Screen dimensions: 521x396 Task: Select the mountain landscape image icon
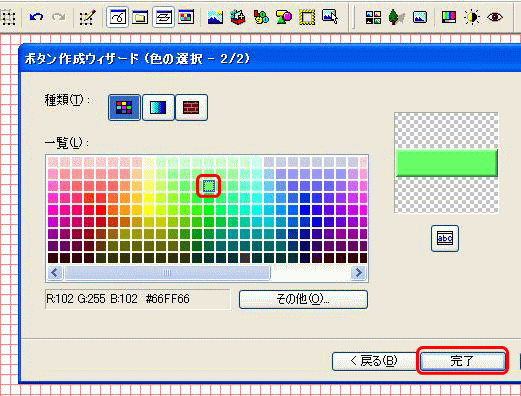215,17
